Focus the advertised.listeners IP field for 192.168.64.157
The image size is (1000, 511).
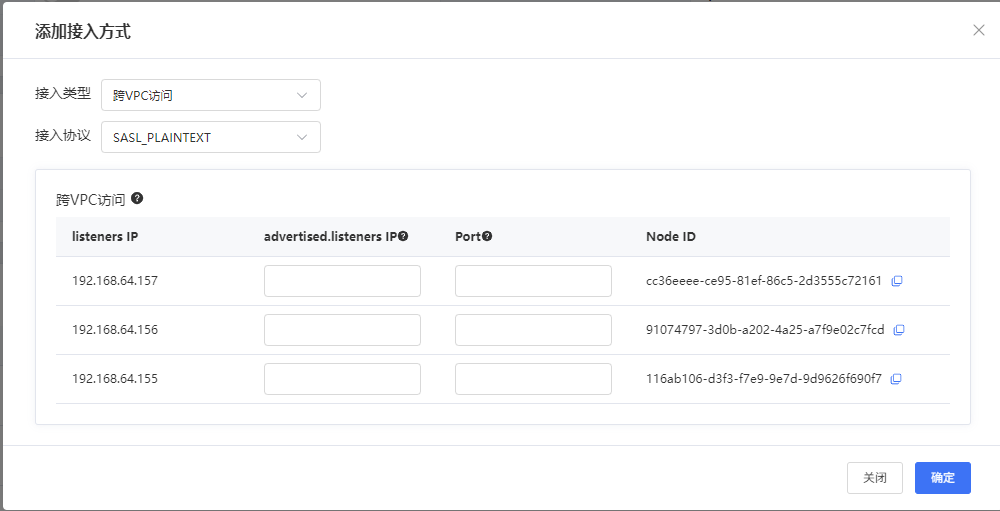pyautogui.click(x=342, y=281)
